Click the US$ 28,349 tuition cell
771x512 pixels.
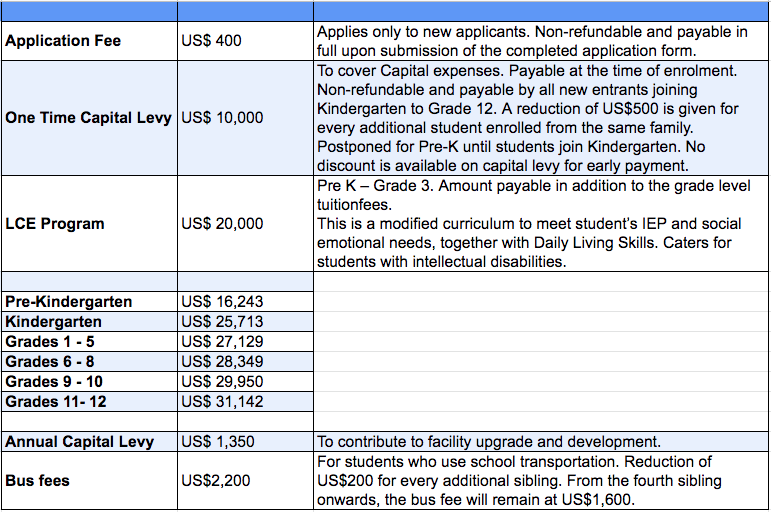pos(245,361)
